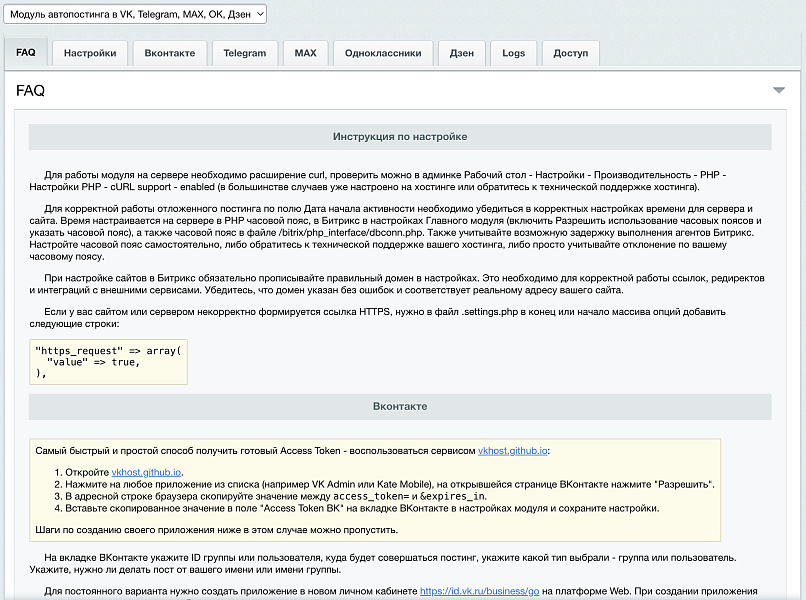Viewport: 806px width, 600px height.
Task: Switch to the Дзен tab
Action: click(x=462, y=53)
